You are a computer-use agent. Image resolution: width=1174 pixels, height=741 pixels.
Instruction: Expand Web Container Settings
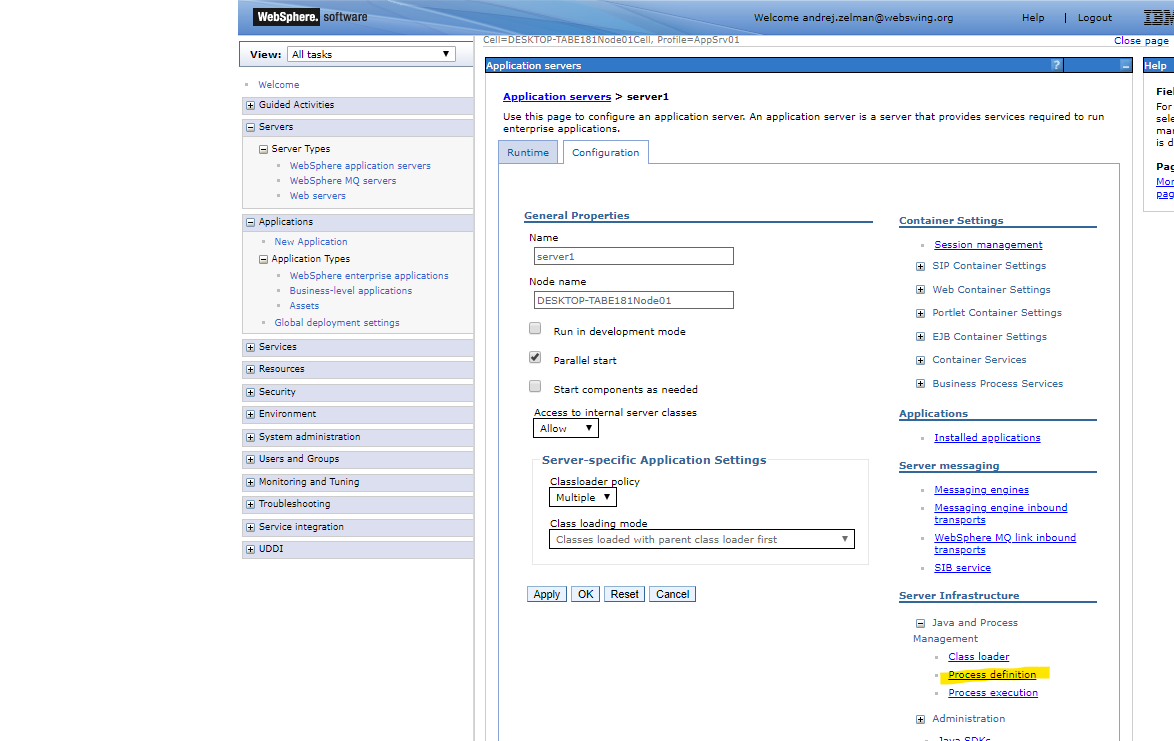[920, 290]
